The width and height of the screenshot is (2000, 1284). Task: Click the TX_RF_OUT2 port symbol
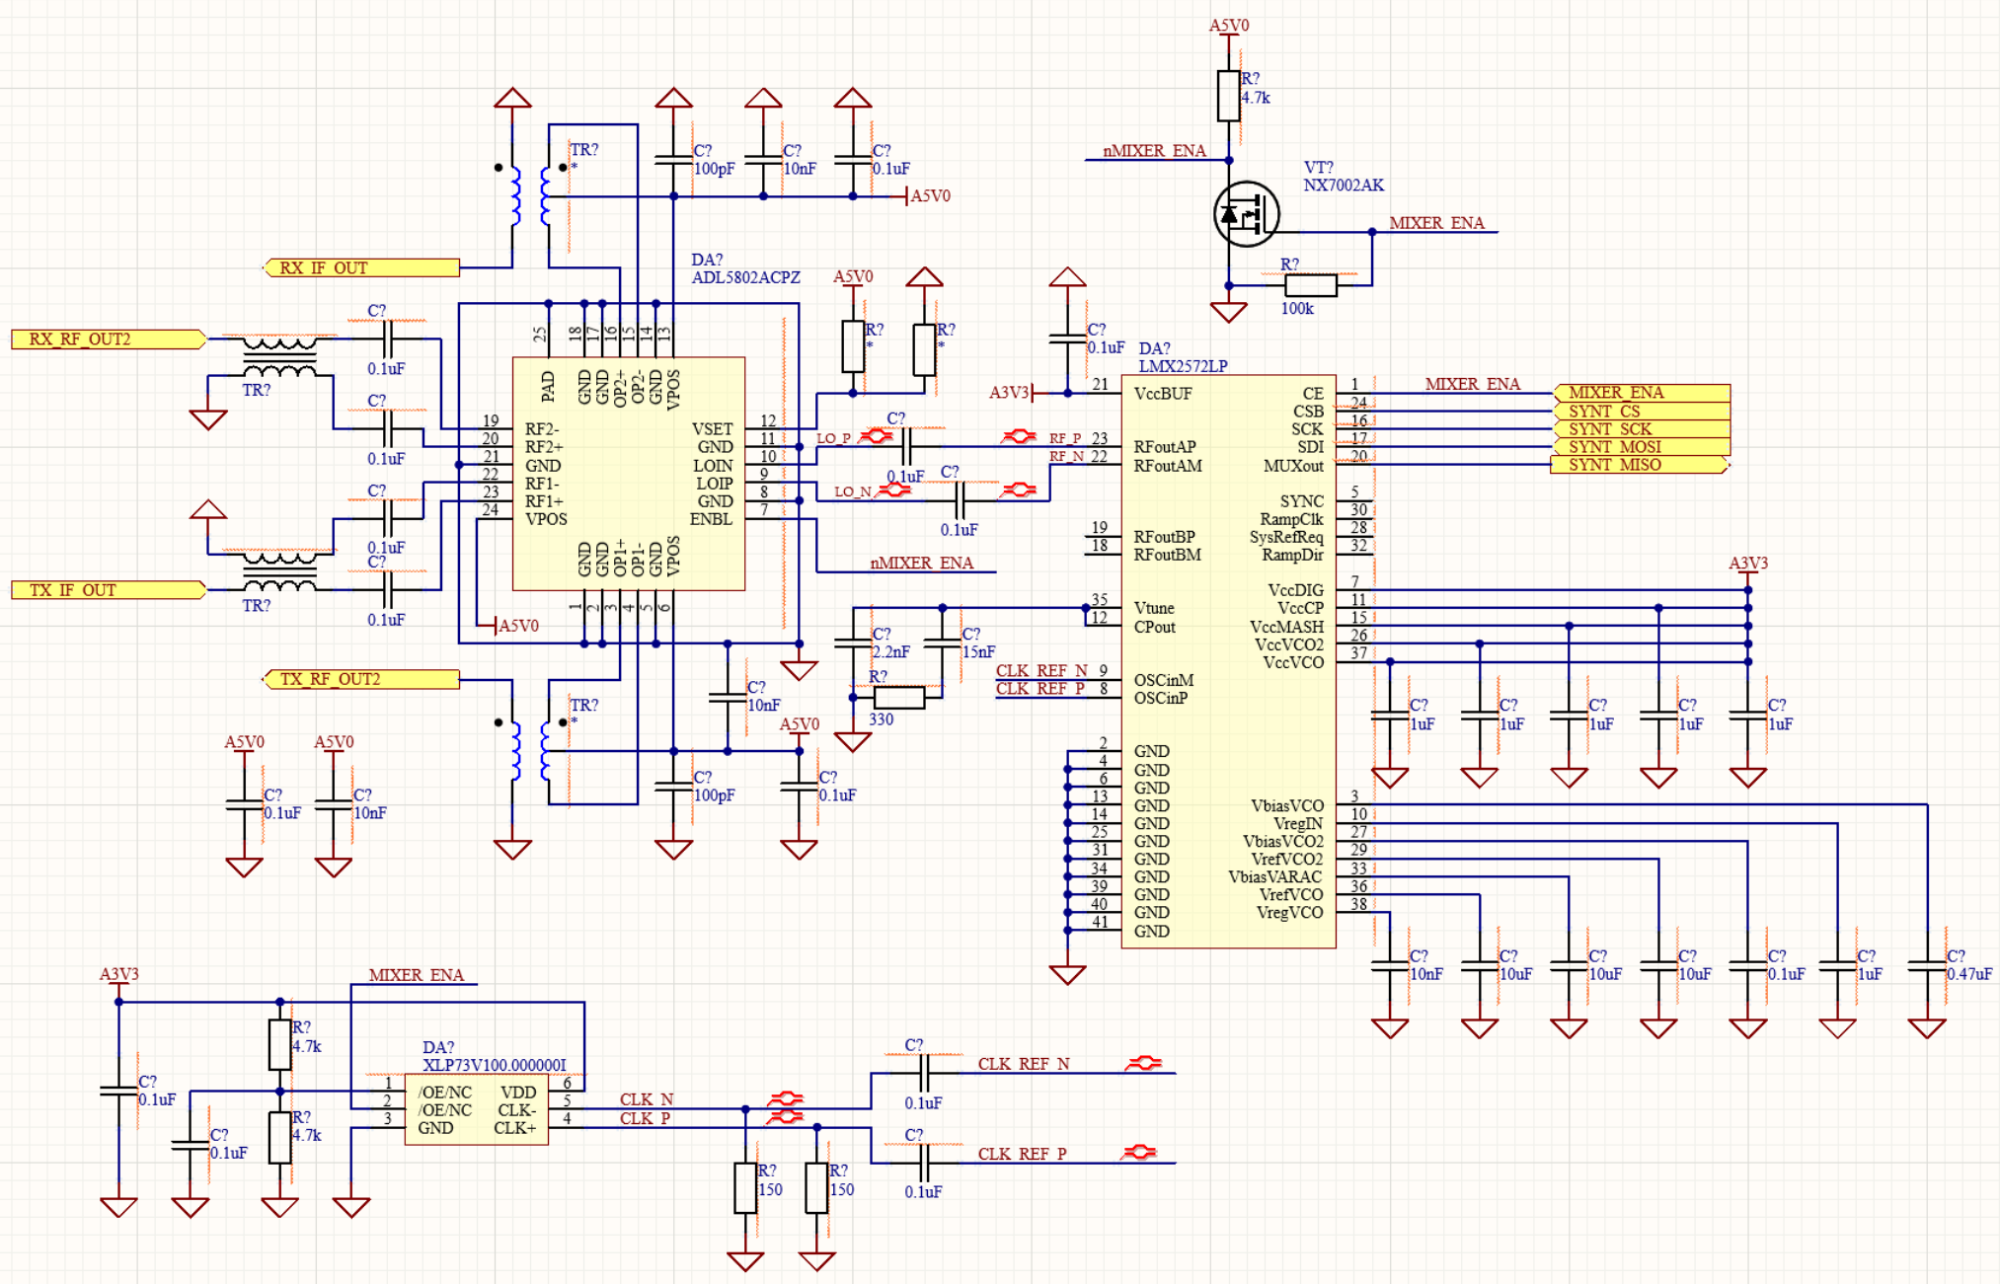[x=362, y=679]
